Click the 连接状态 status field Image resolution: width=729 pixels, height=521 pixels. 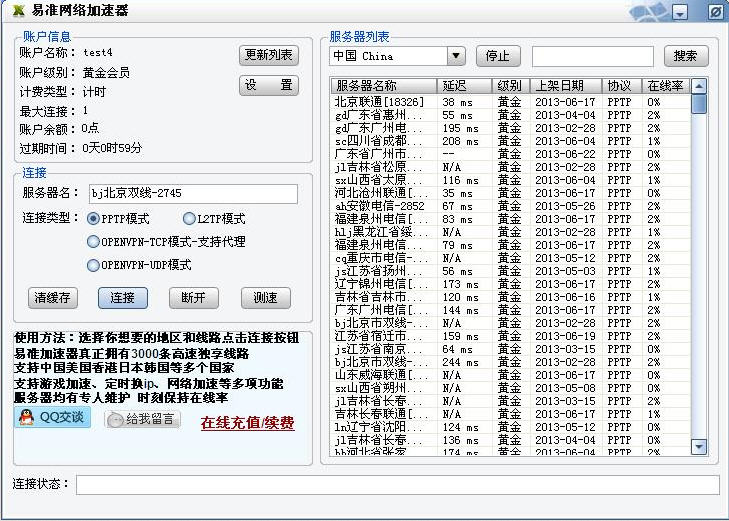coord(398,485)
